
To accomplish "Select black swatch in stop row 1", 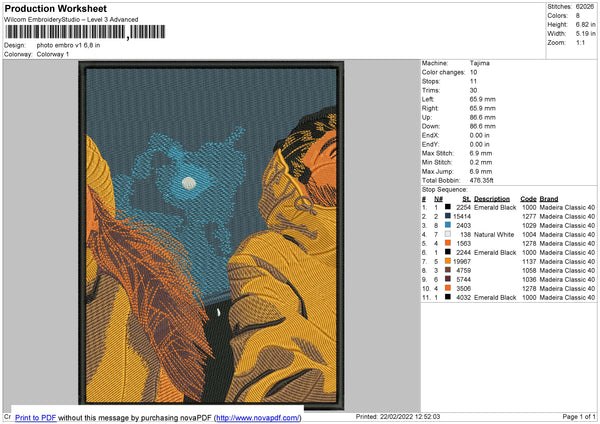I will (x=448, y=207).
